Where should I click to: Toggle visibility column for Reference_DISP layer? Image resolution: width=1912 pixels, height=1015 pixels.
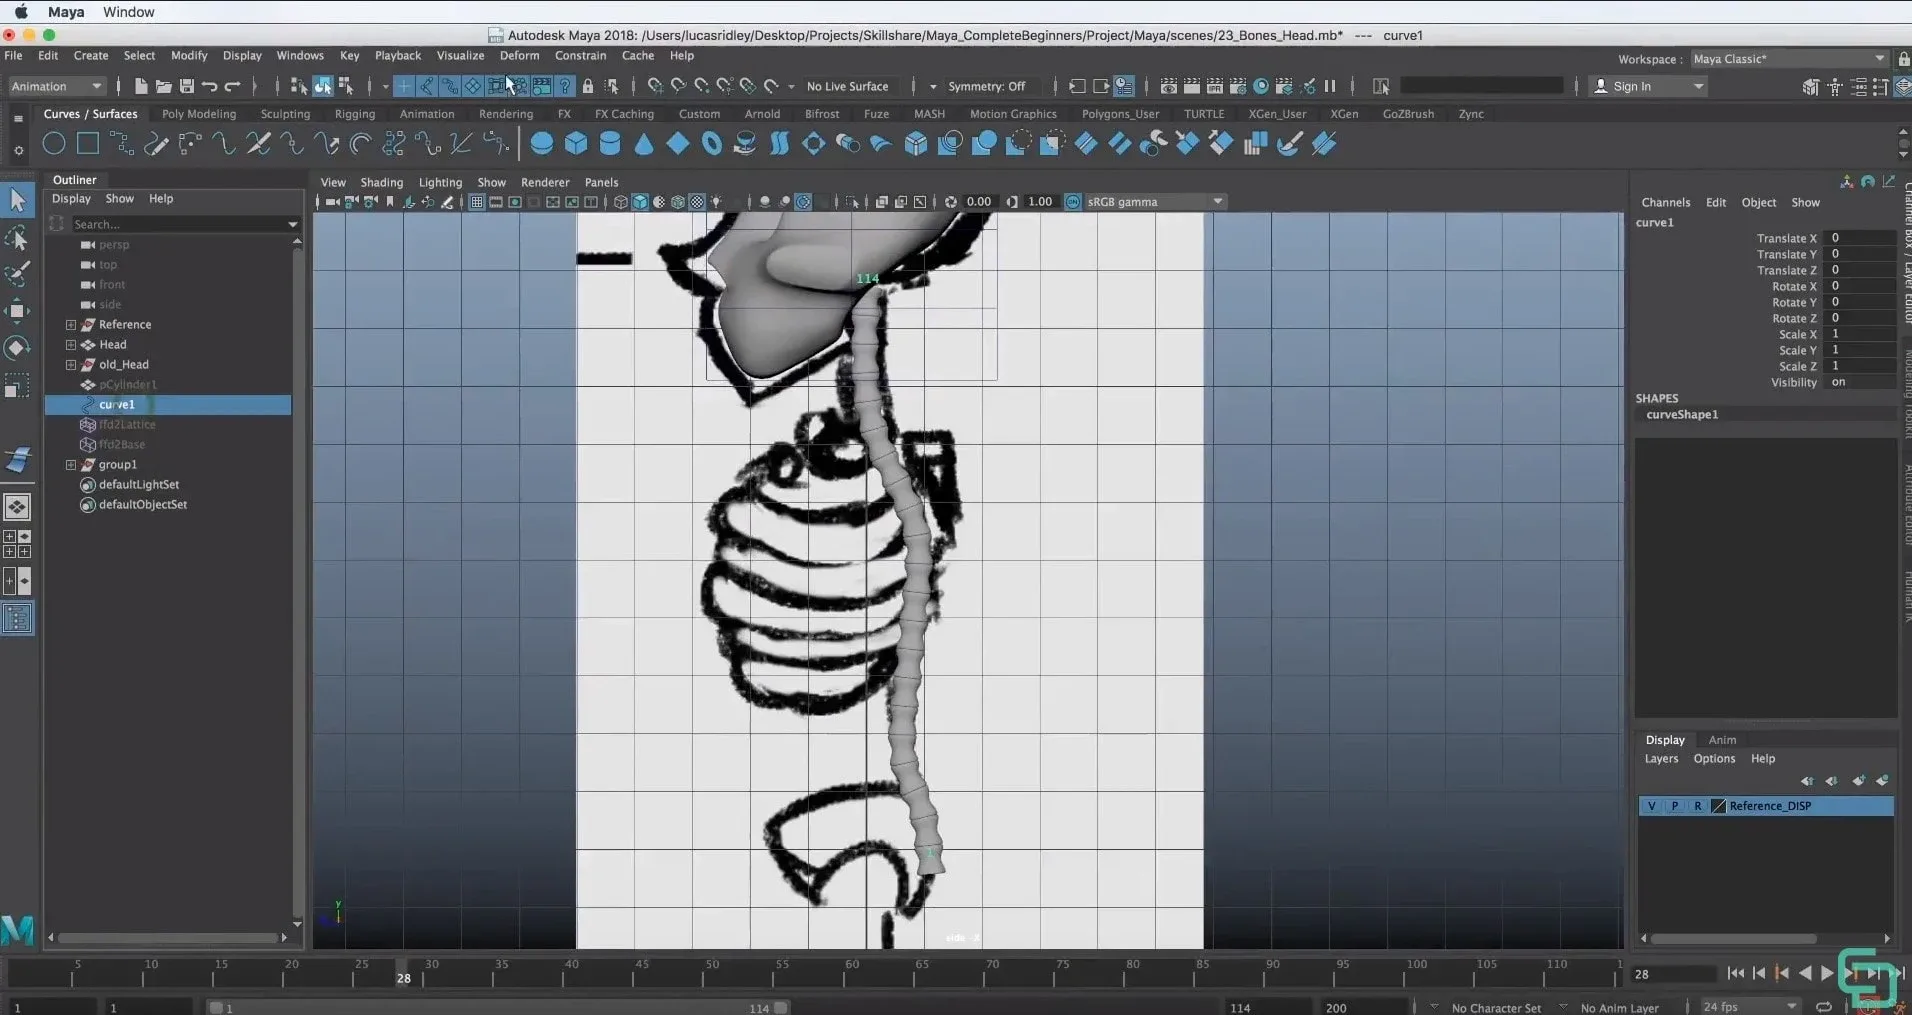pos(1652,806)
